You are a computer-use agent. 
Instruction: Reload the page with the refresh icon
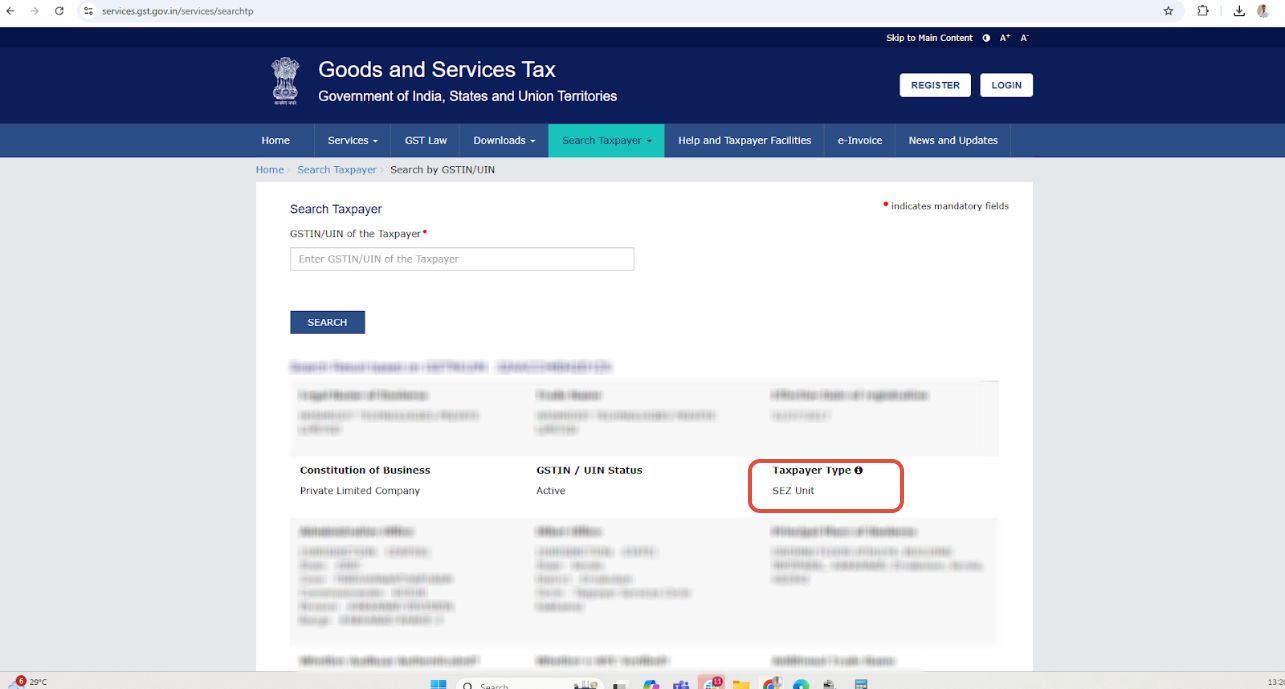(59, 11)
